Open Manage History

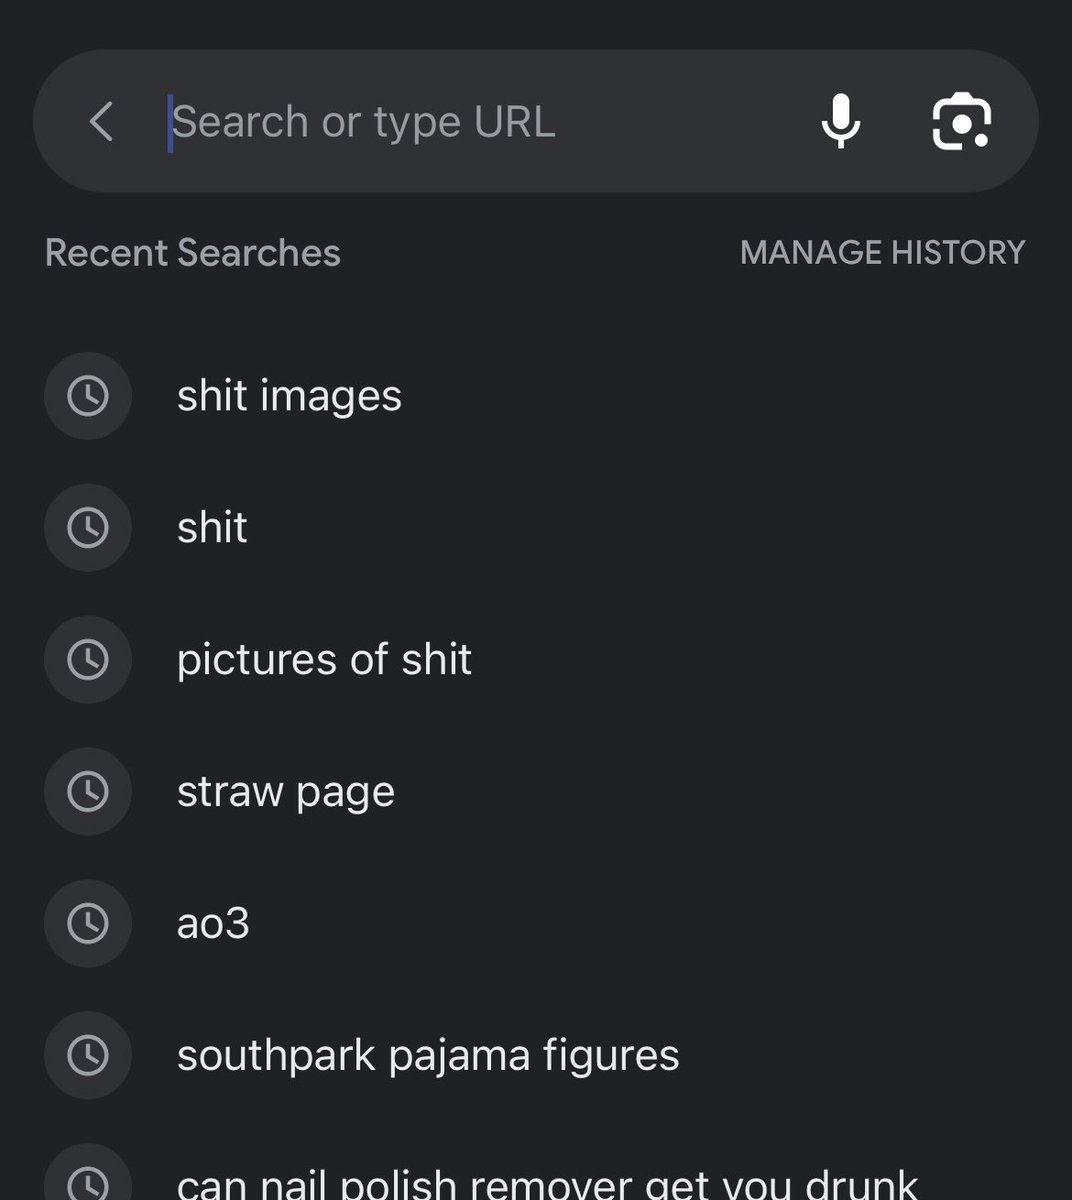pos(883,252)
